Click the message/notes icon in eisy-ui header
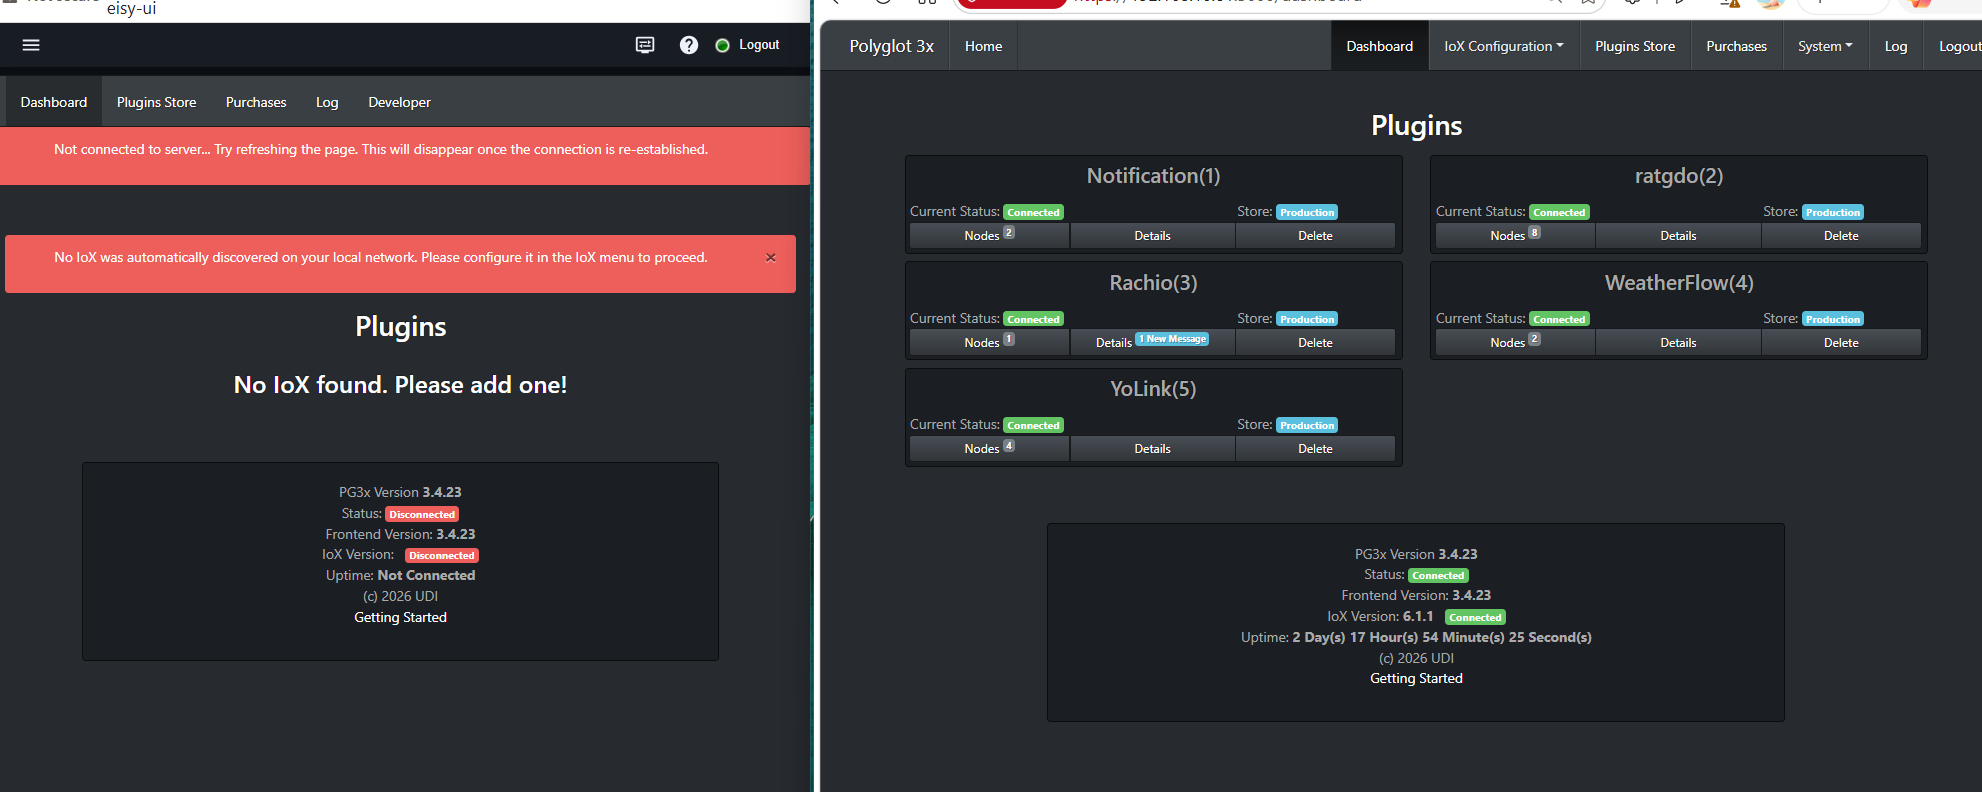The image size is (1982, 792). 645,45
